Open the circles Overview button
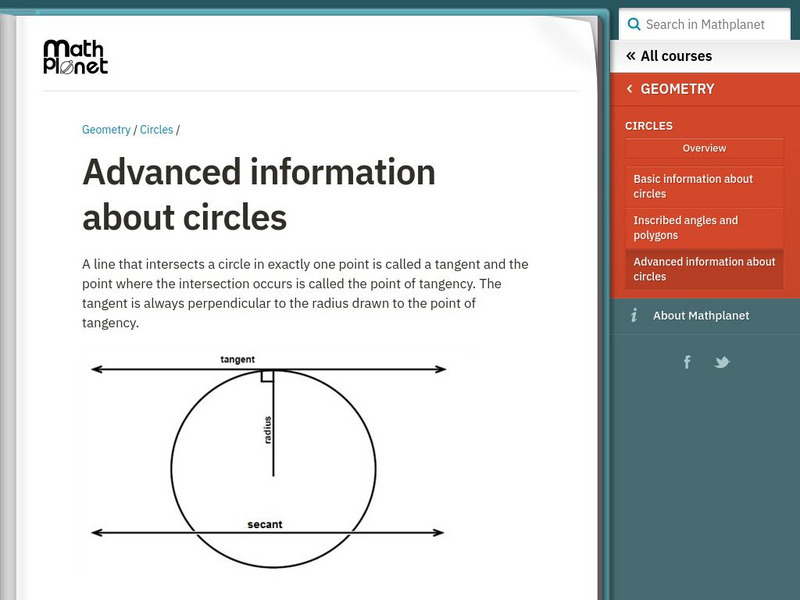Viewport: 800px width, 600px height. (704, 148)
